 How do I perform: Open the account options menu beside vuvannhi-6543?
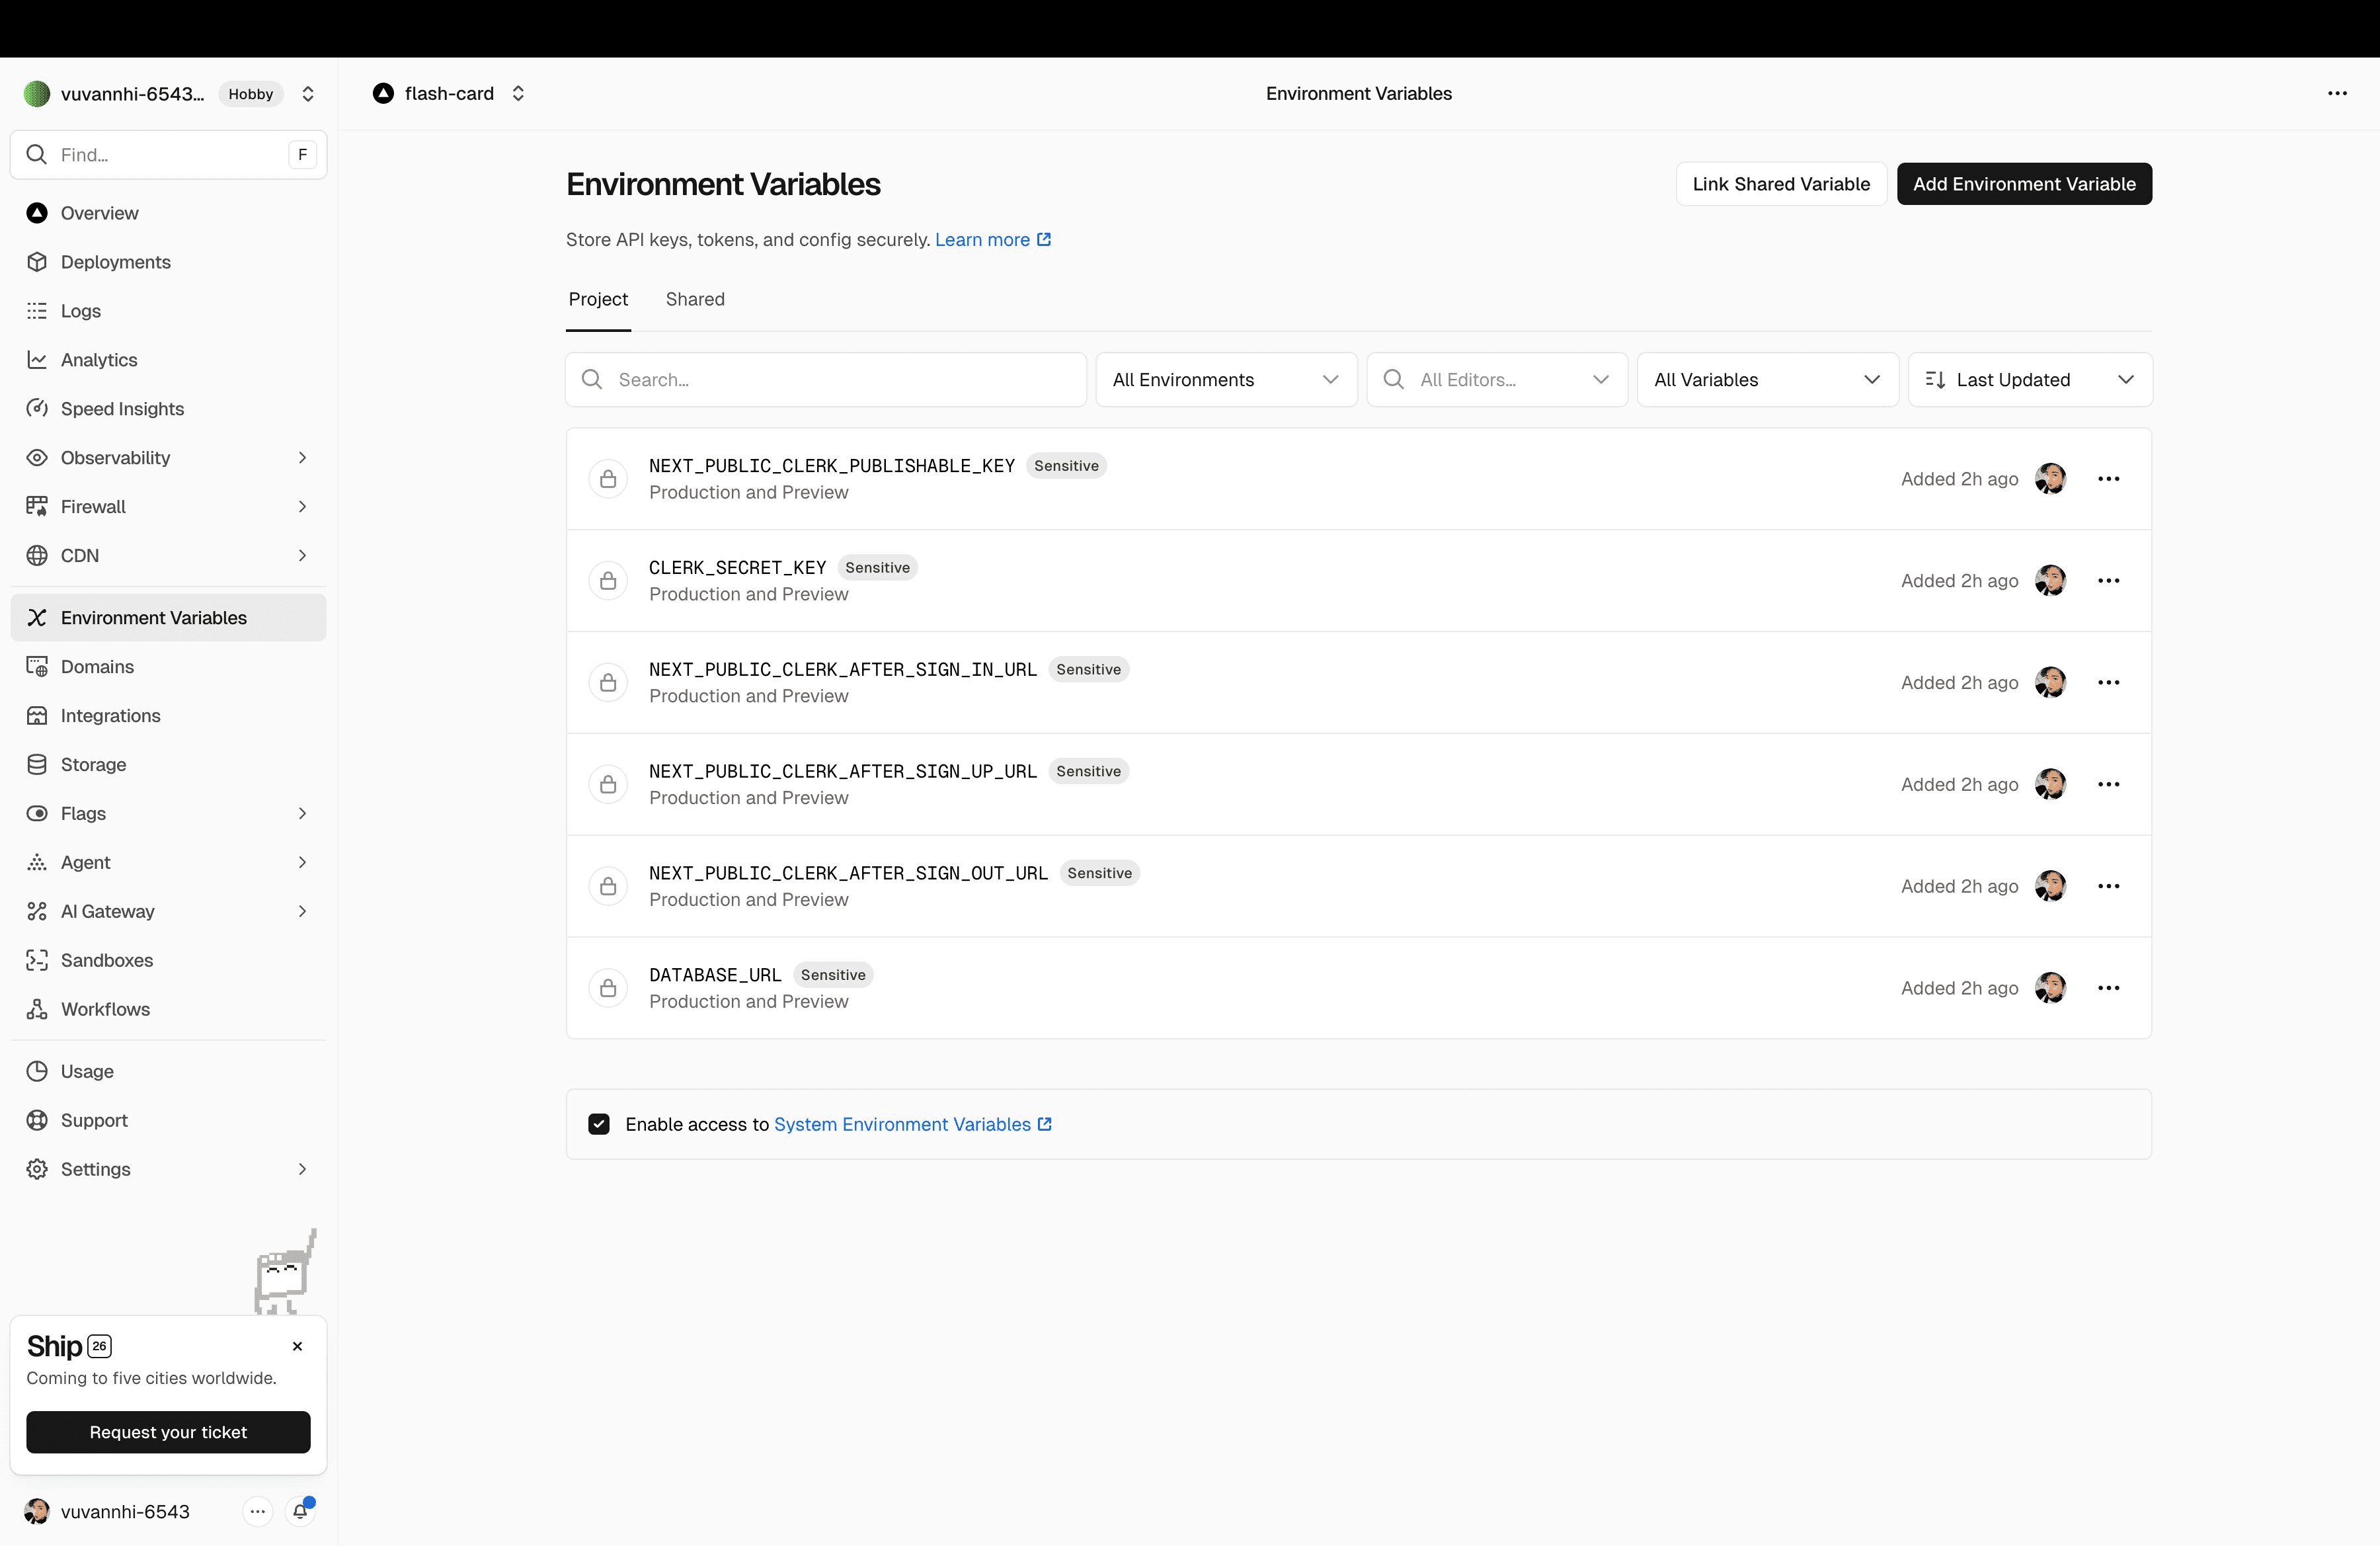tap(257, 1512)
